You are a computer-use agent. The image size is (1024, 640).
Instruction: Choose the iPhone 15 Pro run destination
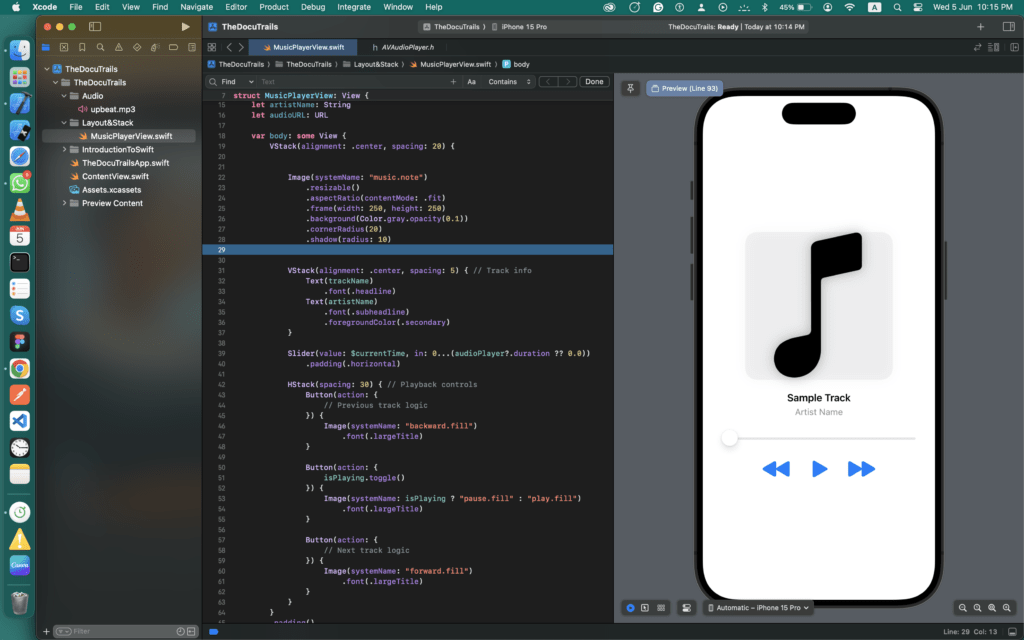click(x=519, y=27)
